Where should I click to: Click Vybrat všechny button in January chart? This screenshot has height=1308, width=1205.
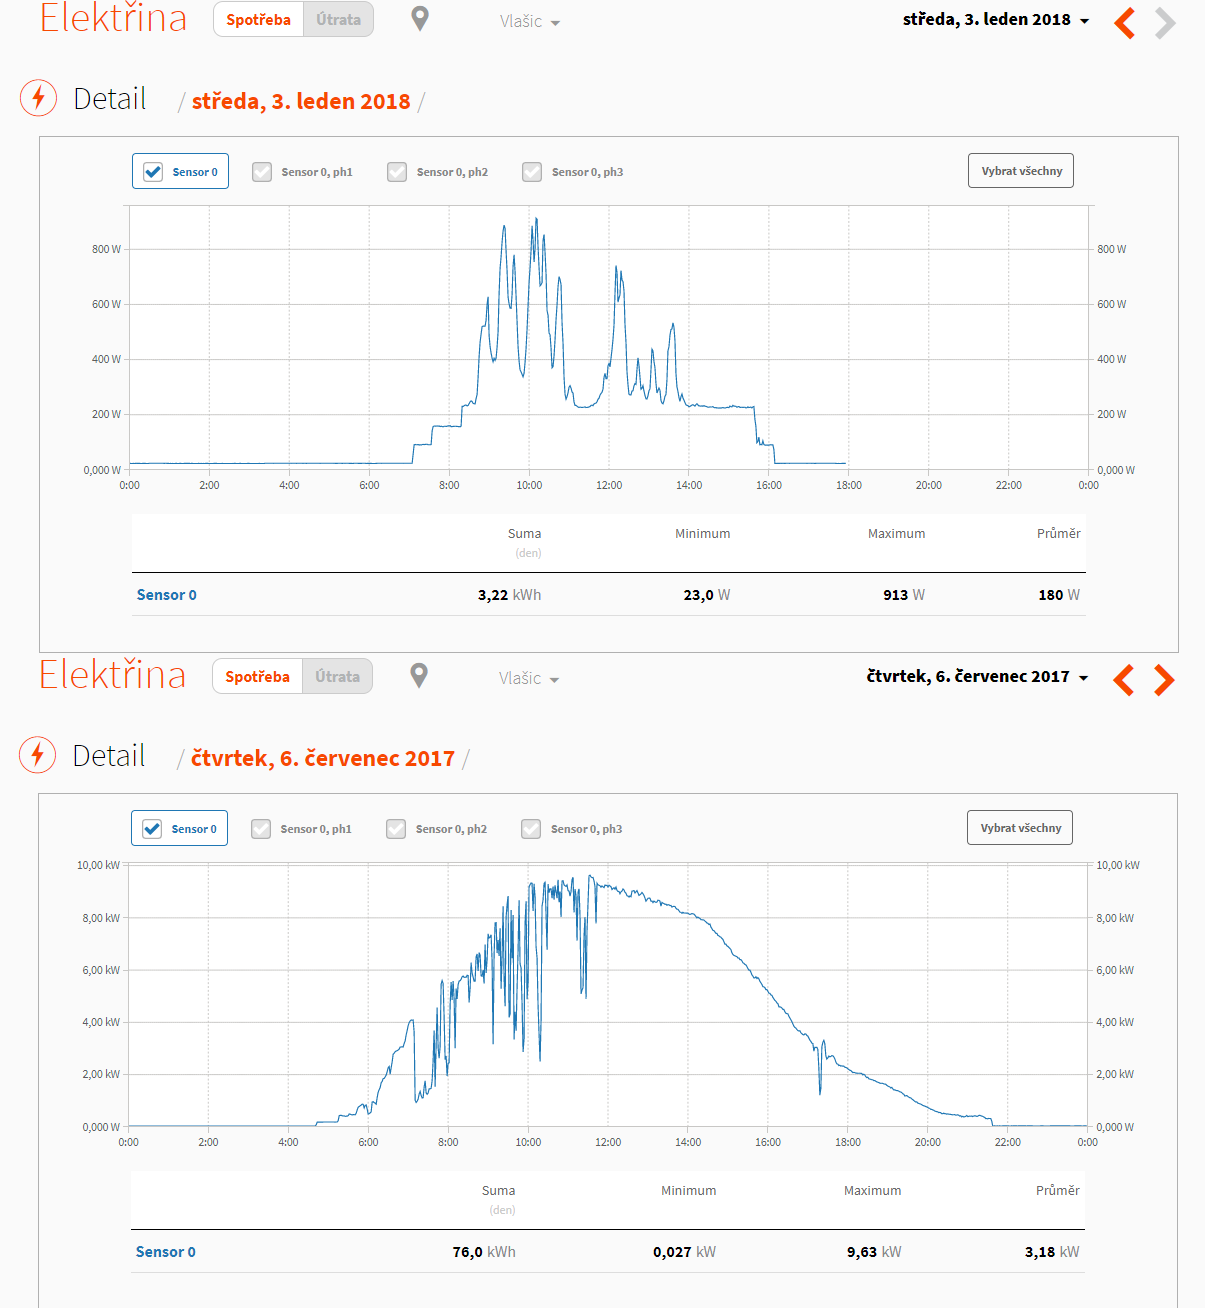tap(1022, 171)
